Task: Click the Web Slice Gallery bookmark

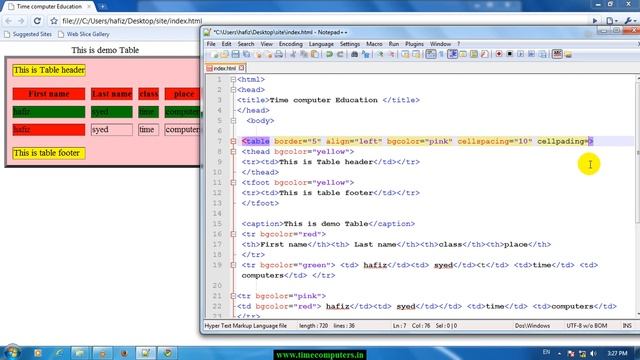Action: (x=84, y=34)
